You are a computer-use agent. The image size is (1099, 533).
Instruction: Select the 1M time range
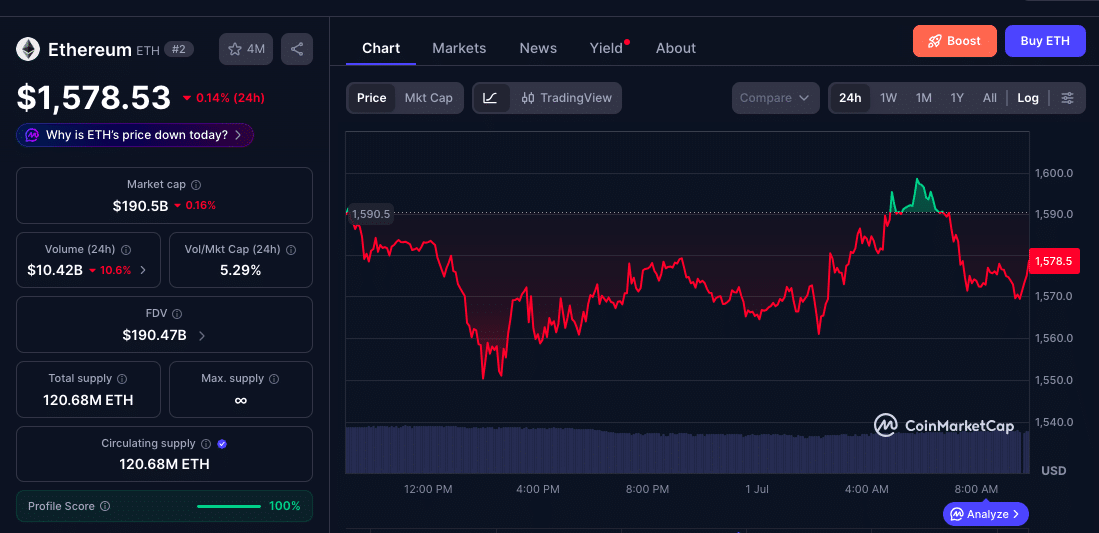[924, 98]
